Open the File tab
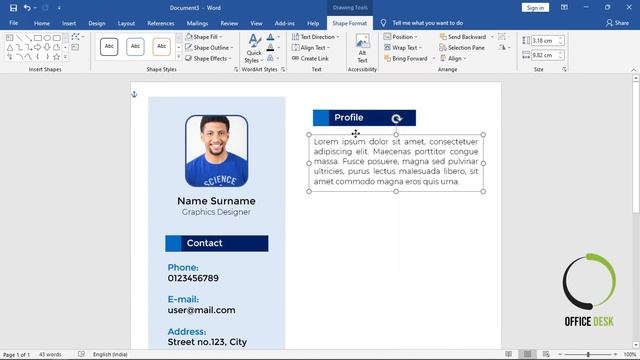 click(x=13, y=23)
